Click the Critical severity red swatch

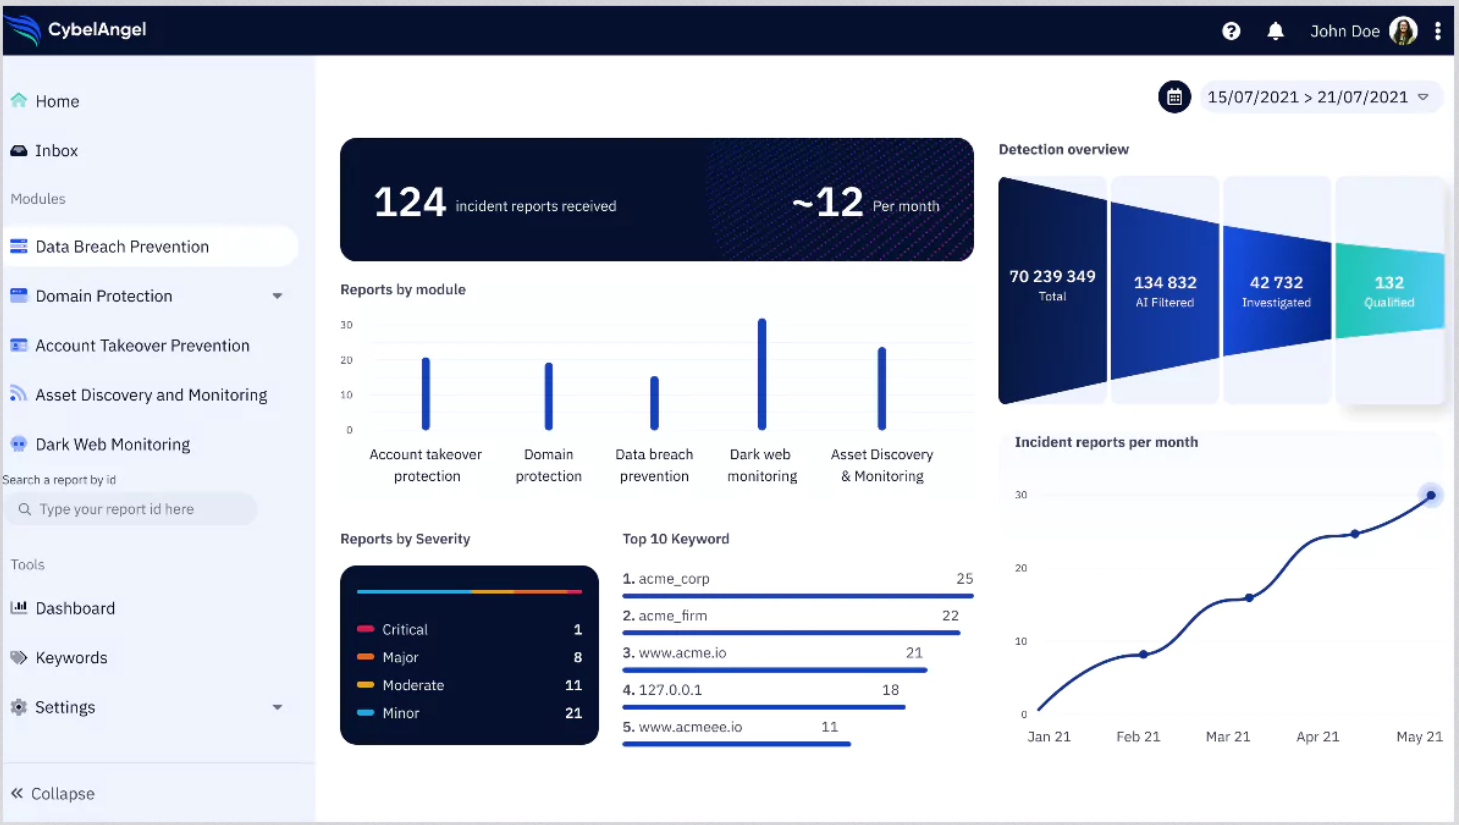[x=365, y=629]
